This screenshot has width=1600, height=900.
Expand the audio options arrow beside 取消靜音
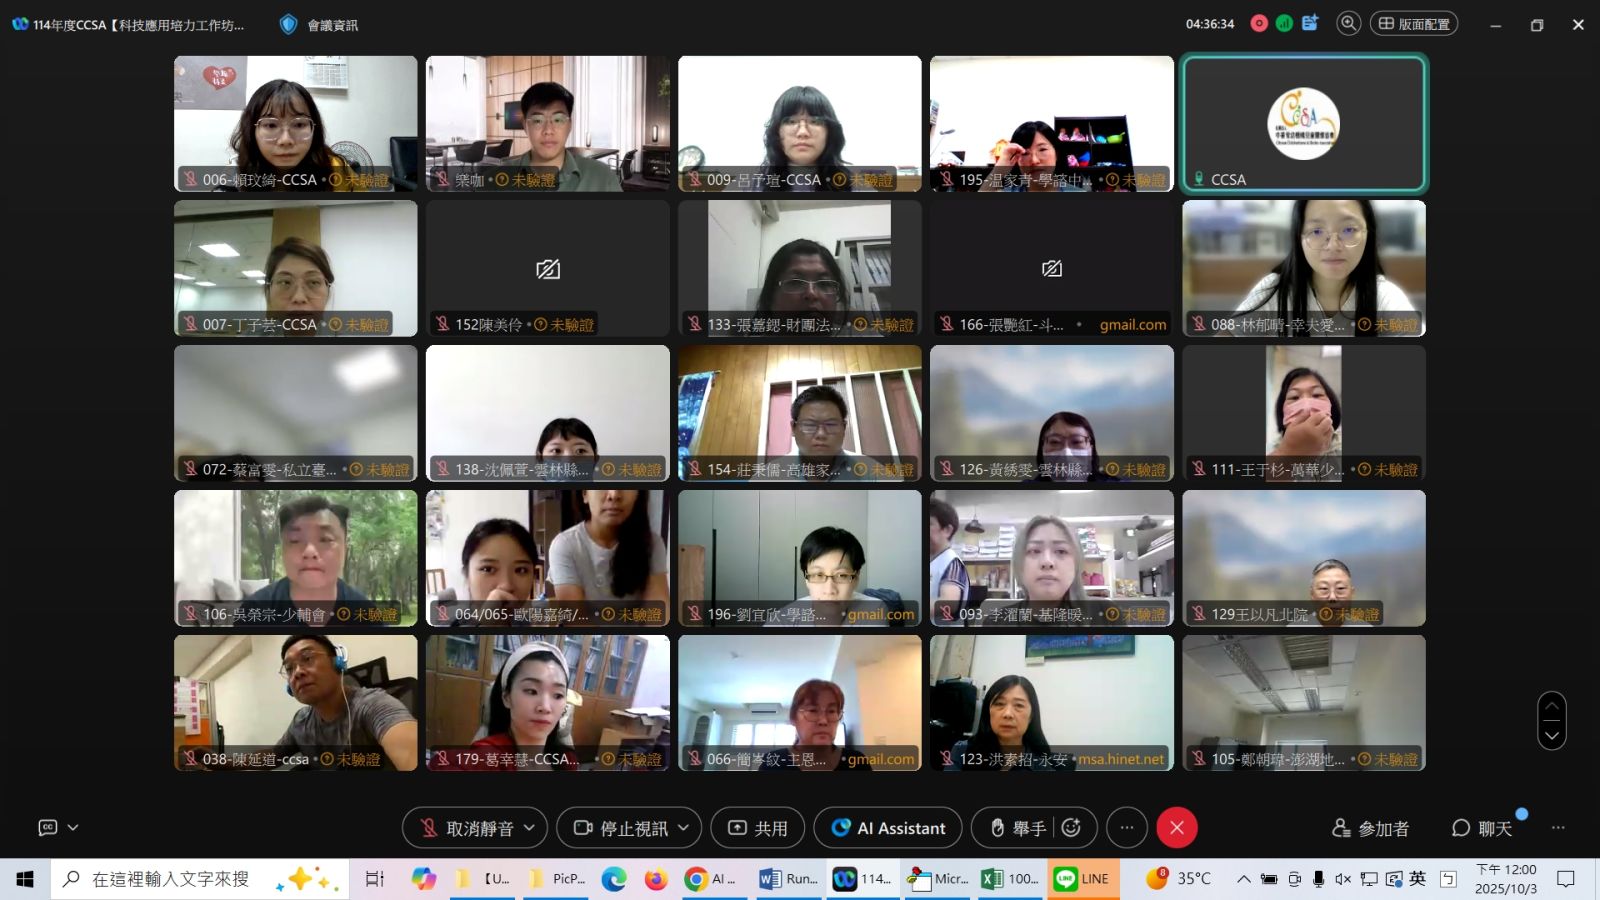[530, 828]
